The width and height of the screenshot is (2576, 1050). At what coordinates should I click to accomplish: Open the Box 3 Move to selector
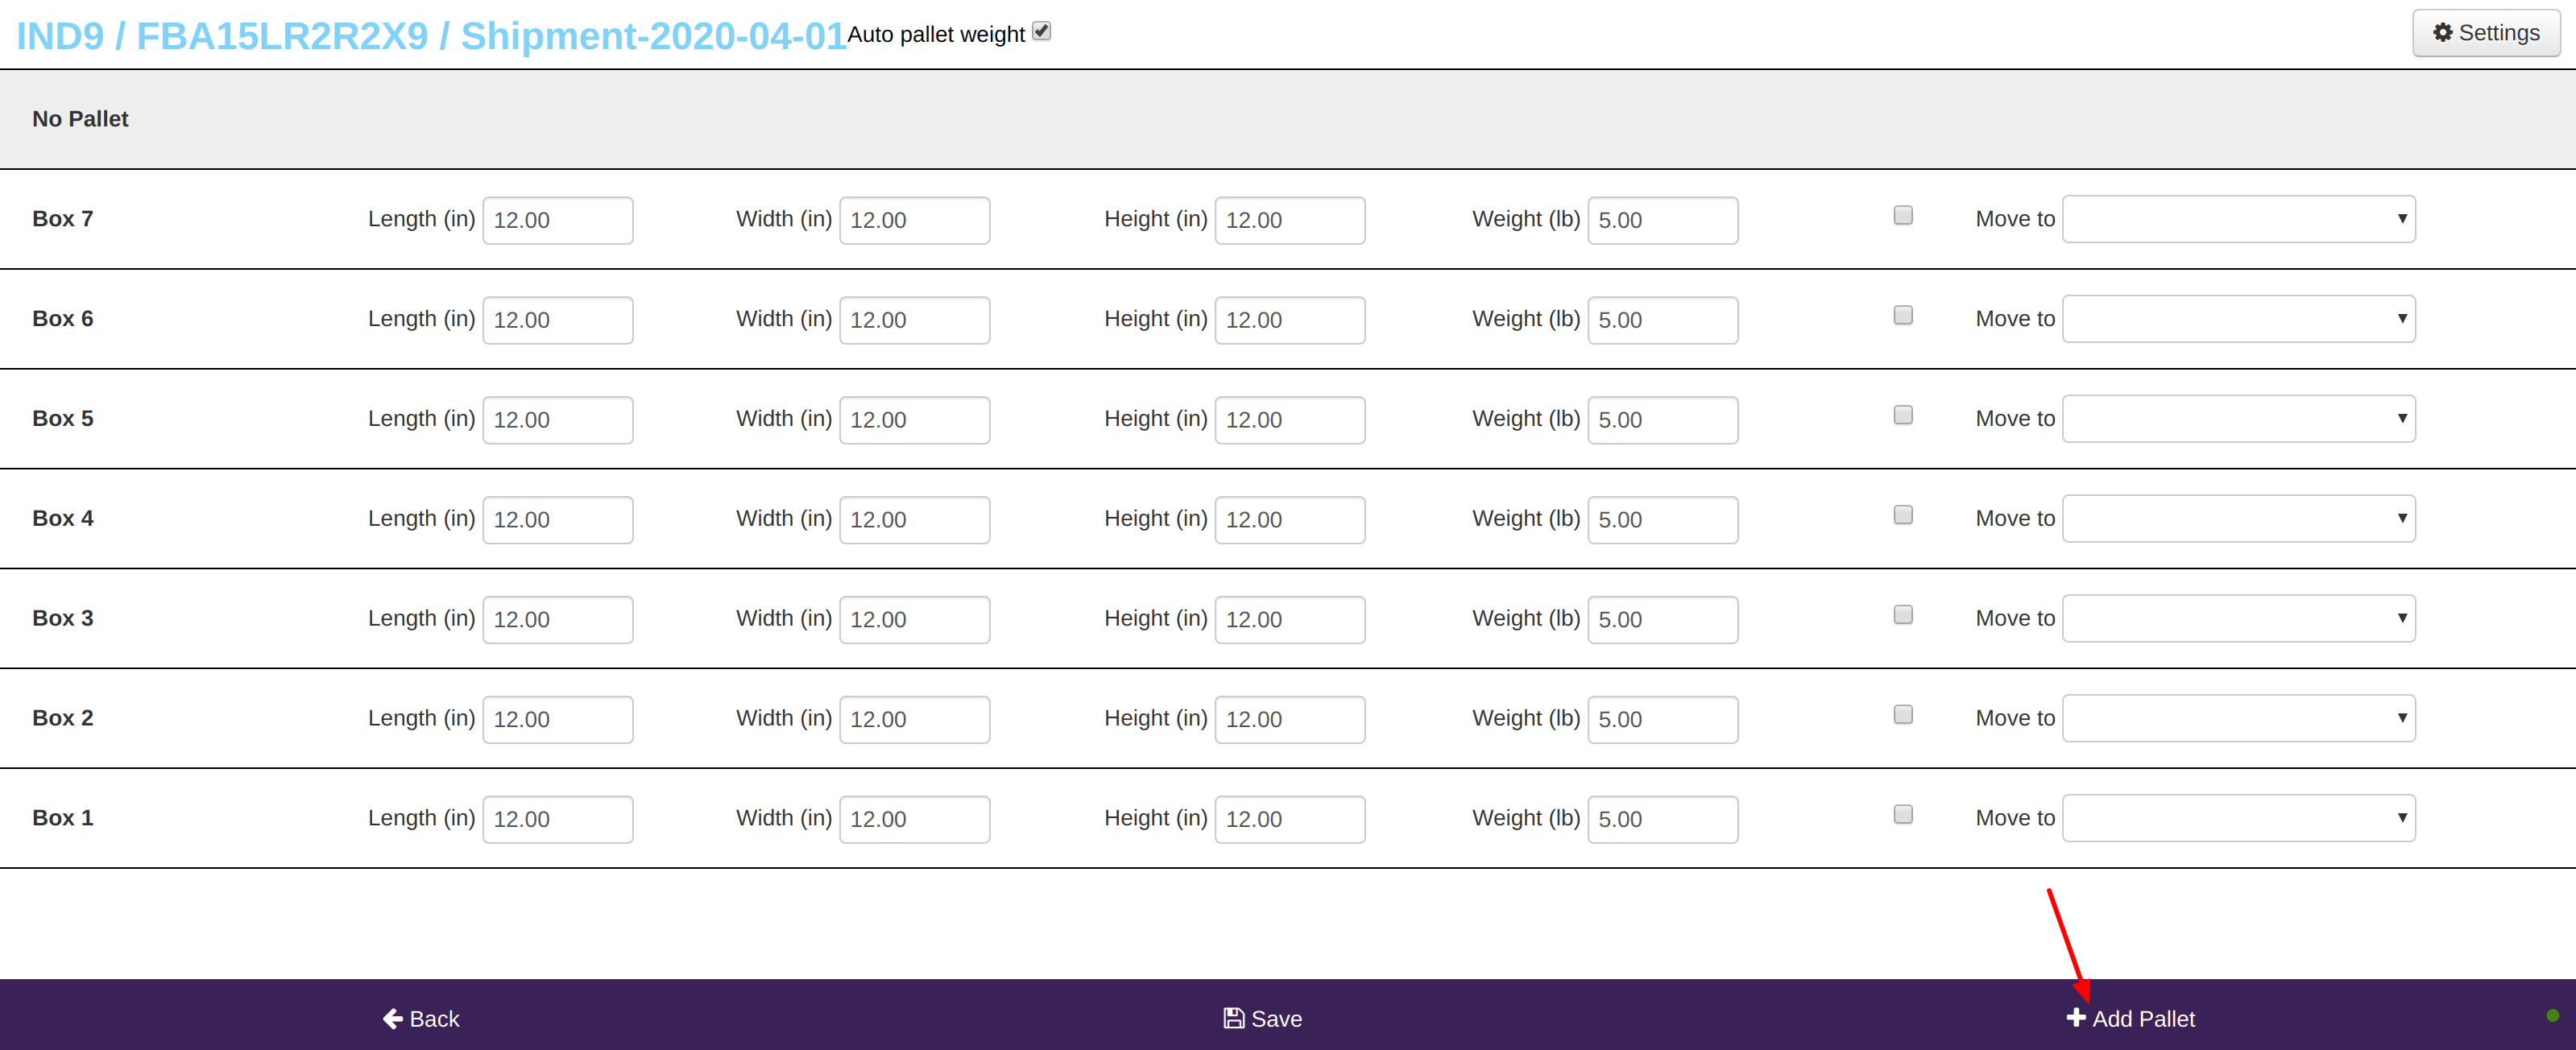click(2238, 618)
